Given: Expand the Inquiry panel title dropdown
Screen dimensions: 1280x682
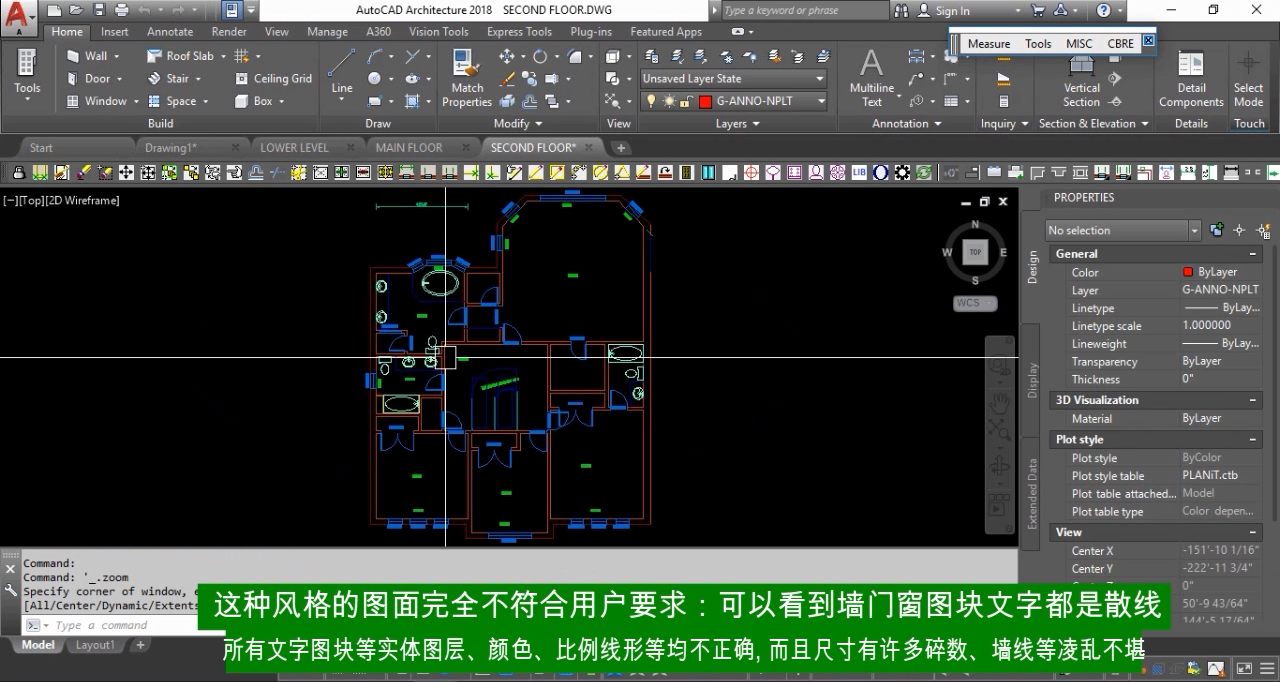Looking at the screenshot, I should point(1005,124).
